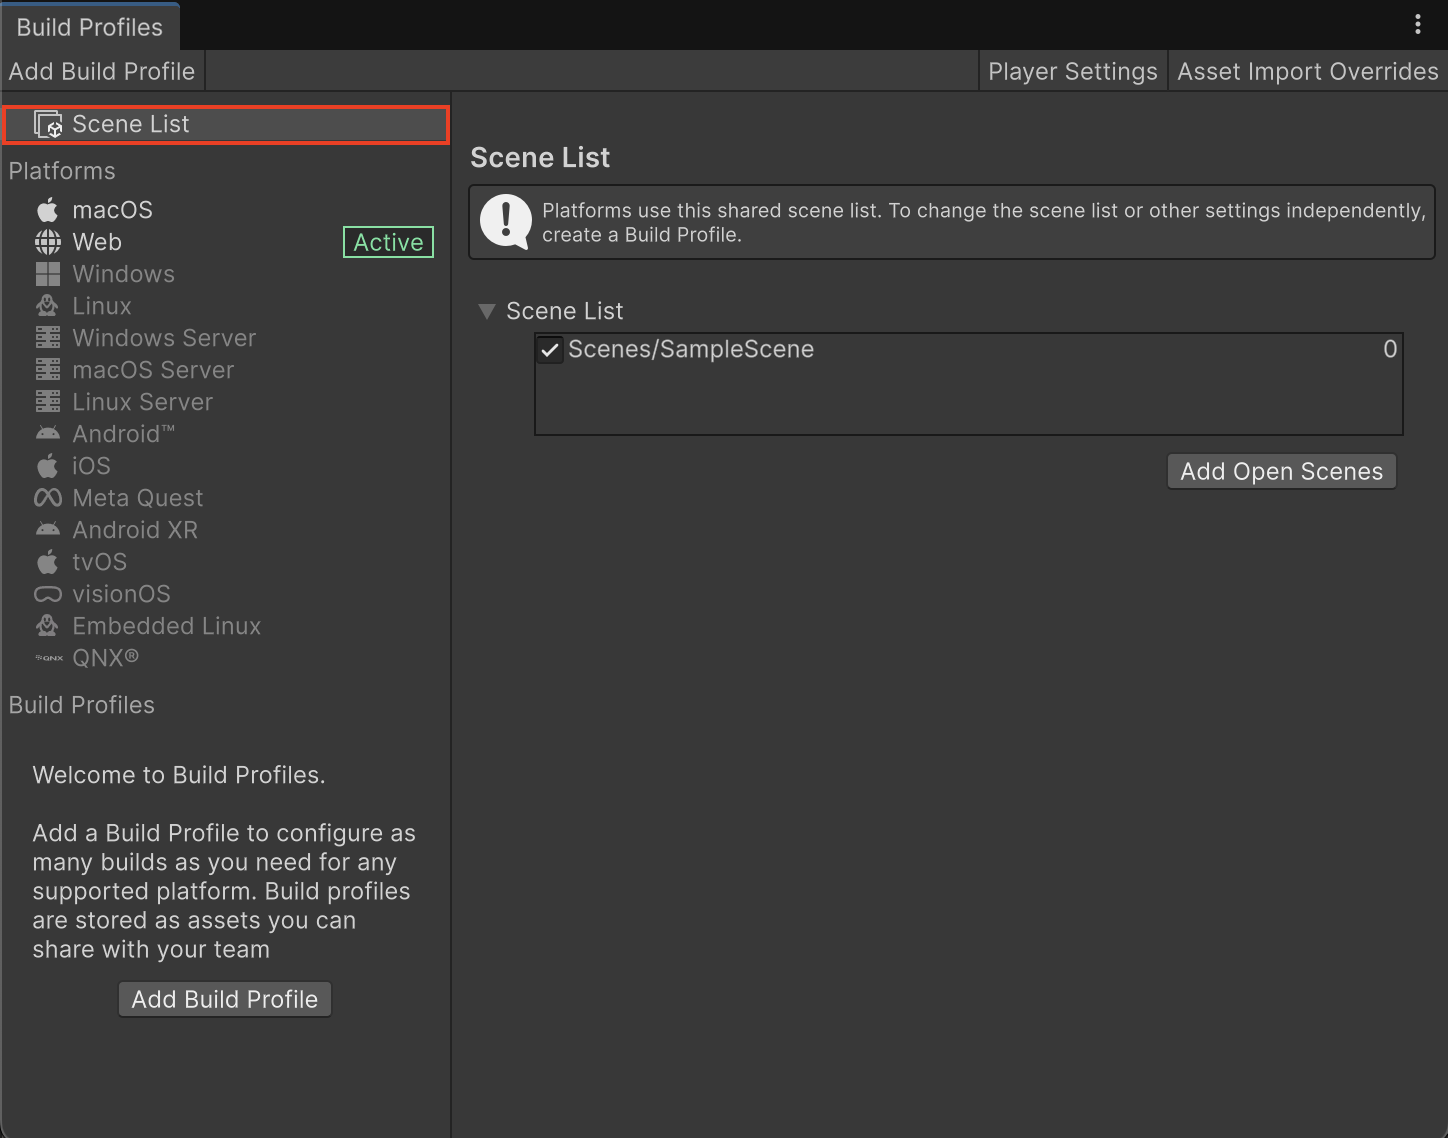Click the visionOS headset icon

coord(47,594)
